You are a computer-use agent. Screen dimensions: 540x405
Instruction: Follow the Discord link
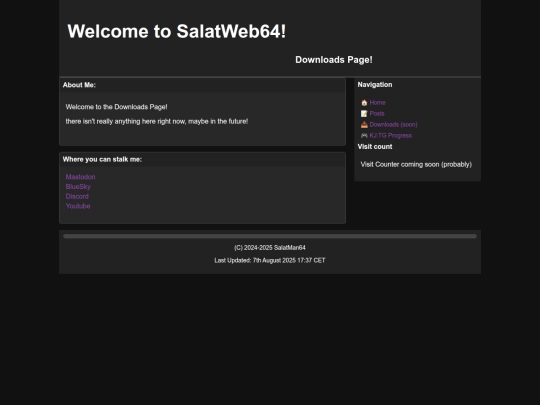click(x=77, y=196)
